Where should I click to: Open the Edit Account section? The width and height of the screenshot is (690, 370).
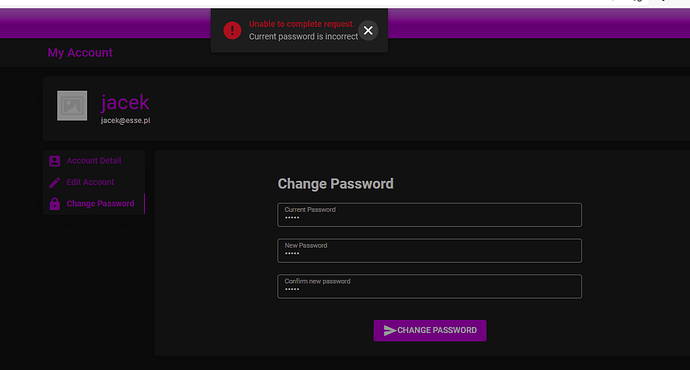(x=94, y=182)
